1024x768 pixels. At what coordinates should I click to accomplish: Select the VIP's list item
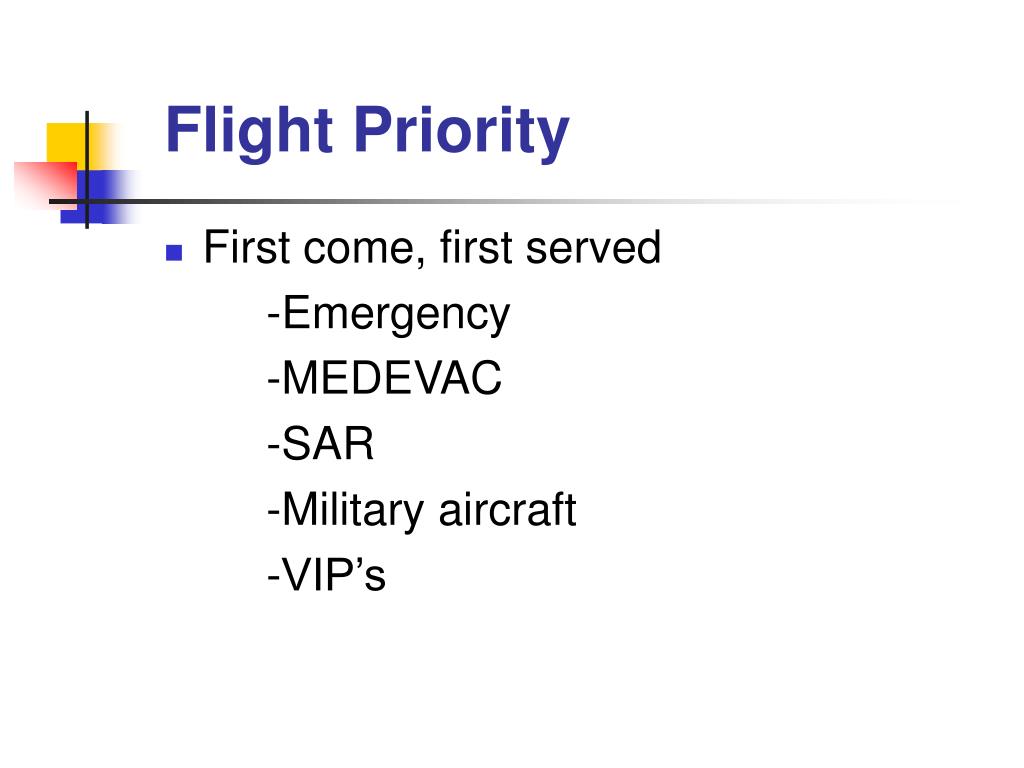coord(327,575)
